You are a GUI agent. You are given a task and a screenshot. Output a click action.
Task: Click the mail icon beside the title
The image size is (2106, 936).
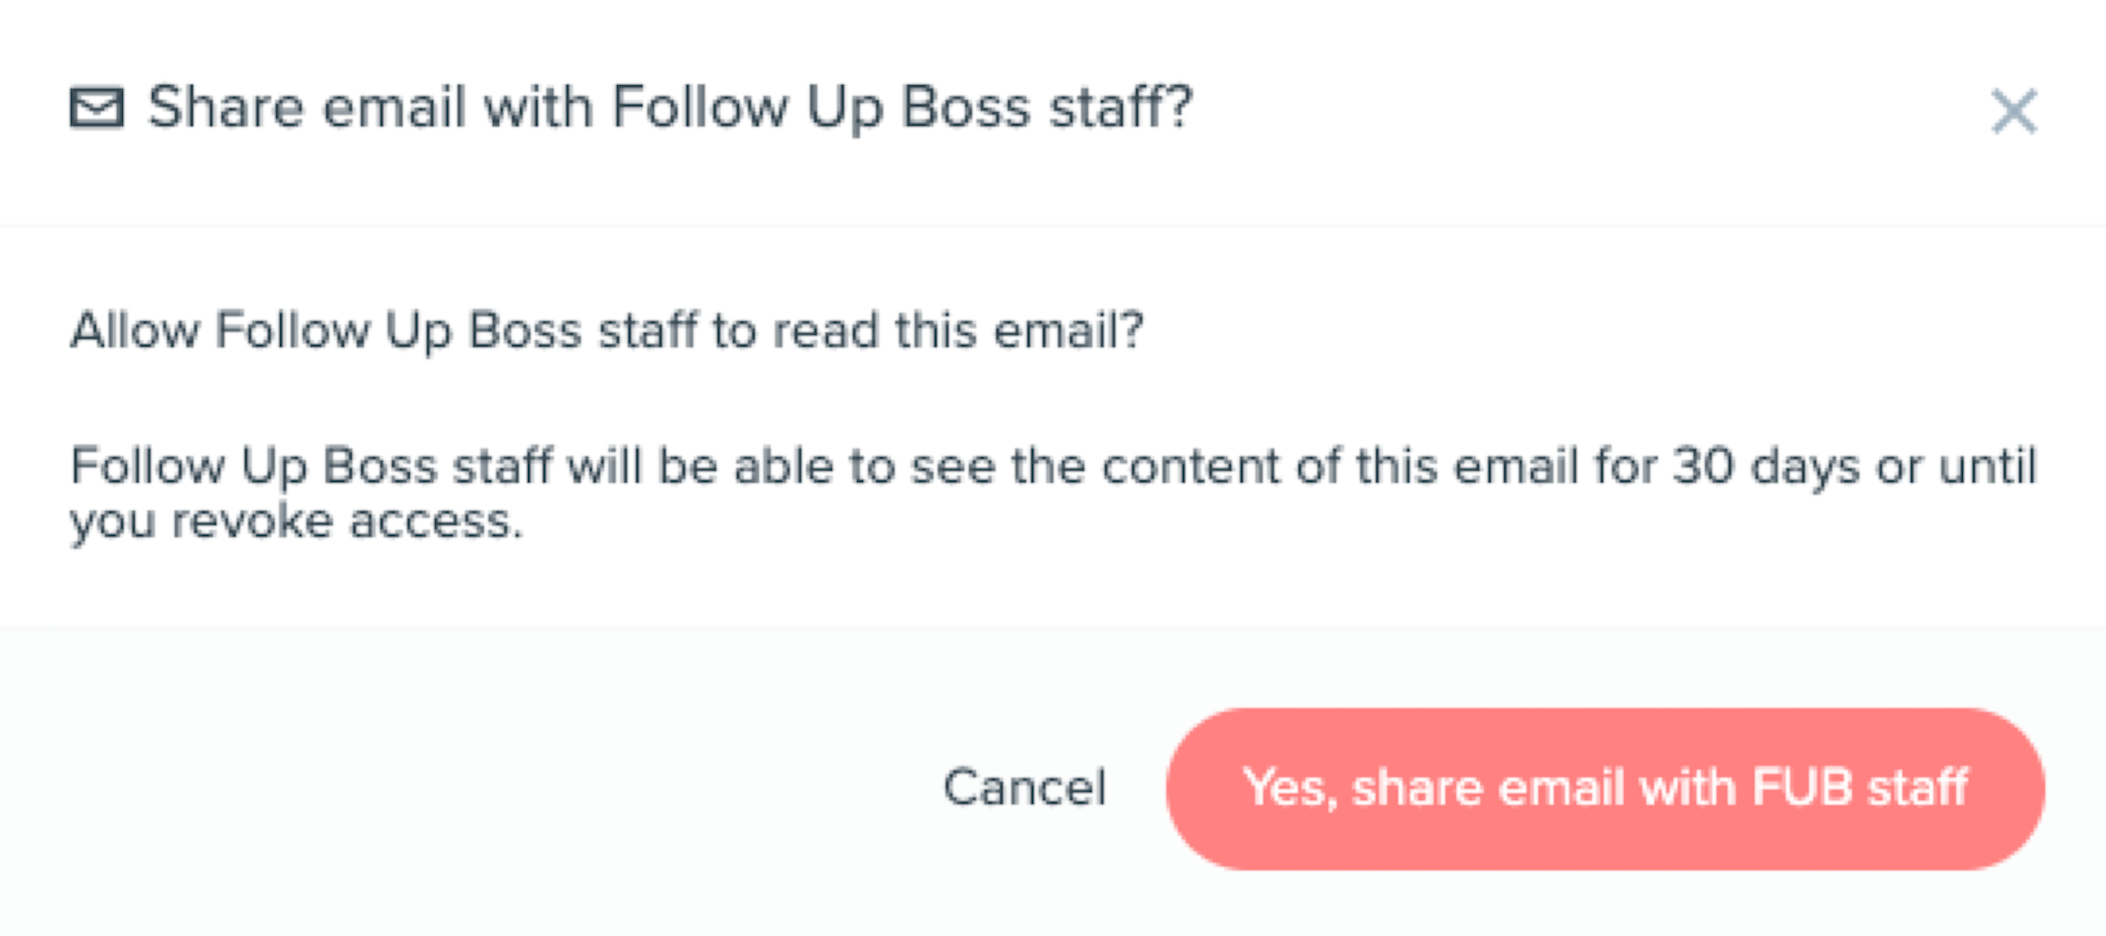click(96, 108)
